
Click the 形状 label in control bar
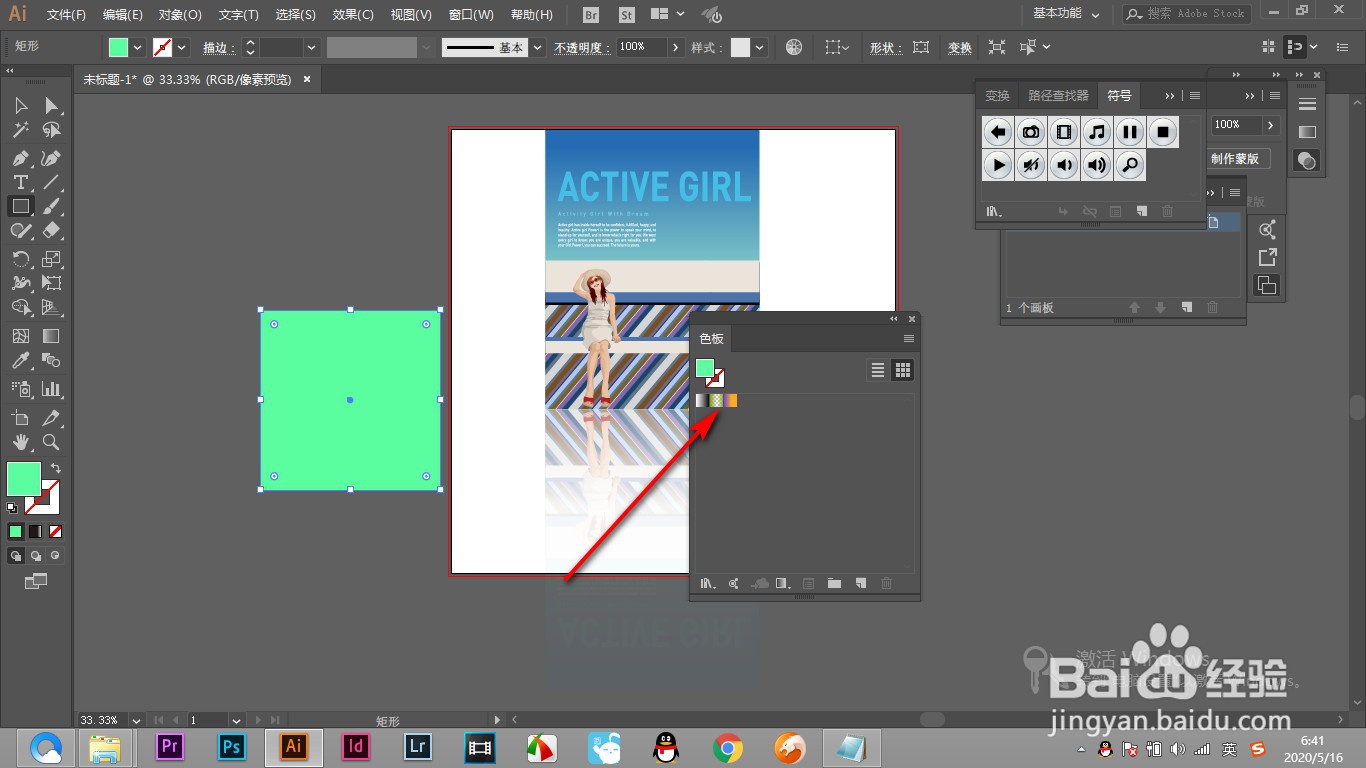(x=885, y=47)
